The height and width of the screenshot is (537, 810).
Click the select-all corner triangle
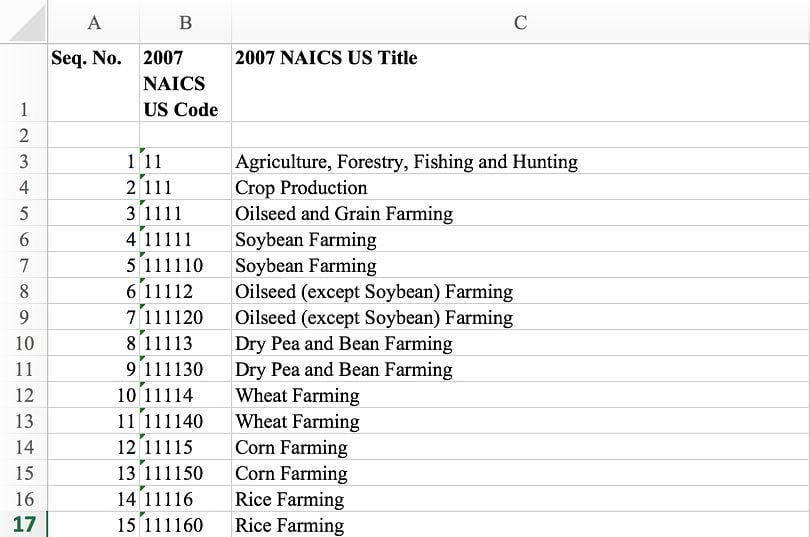tap(24, 22)
